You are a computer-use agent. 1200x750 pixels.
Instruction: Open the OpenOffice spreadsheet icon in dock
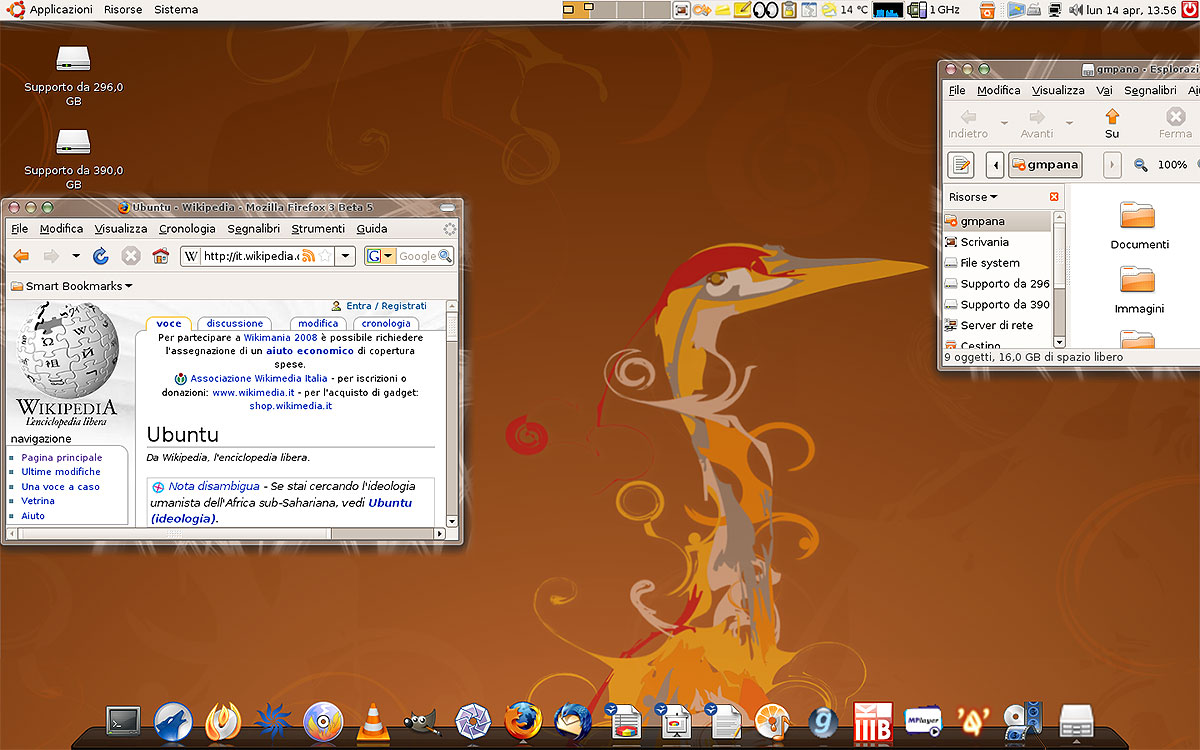click(624, 721)
